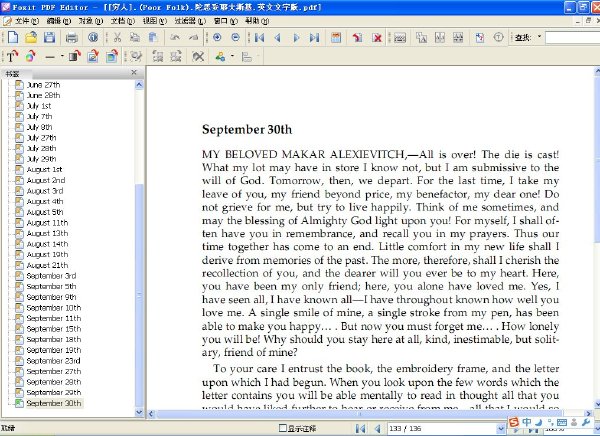
Task: Select the insert image tool
Action: point(93,57)
